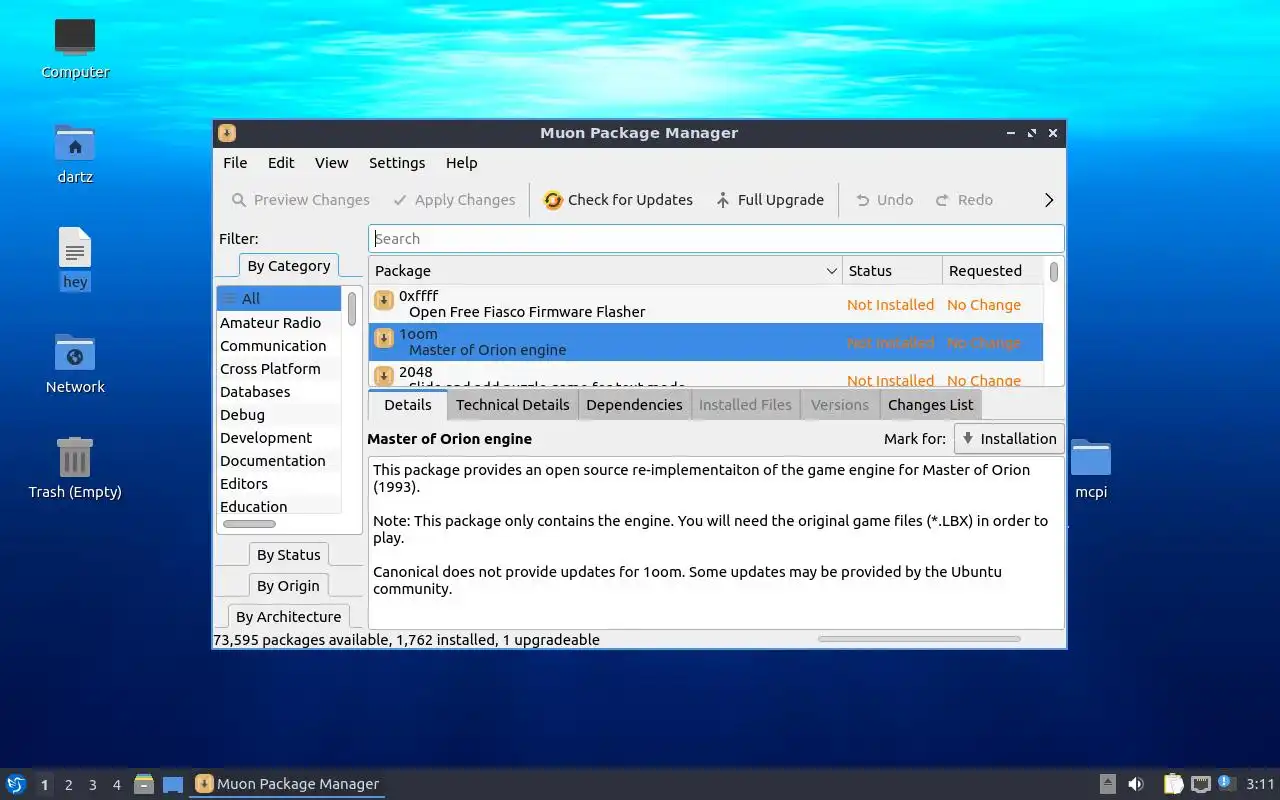Click the show desktop taskbar icon
Screen dimensions: 1280x800
click(173, 784)
